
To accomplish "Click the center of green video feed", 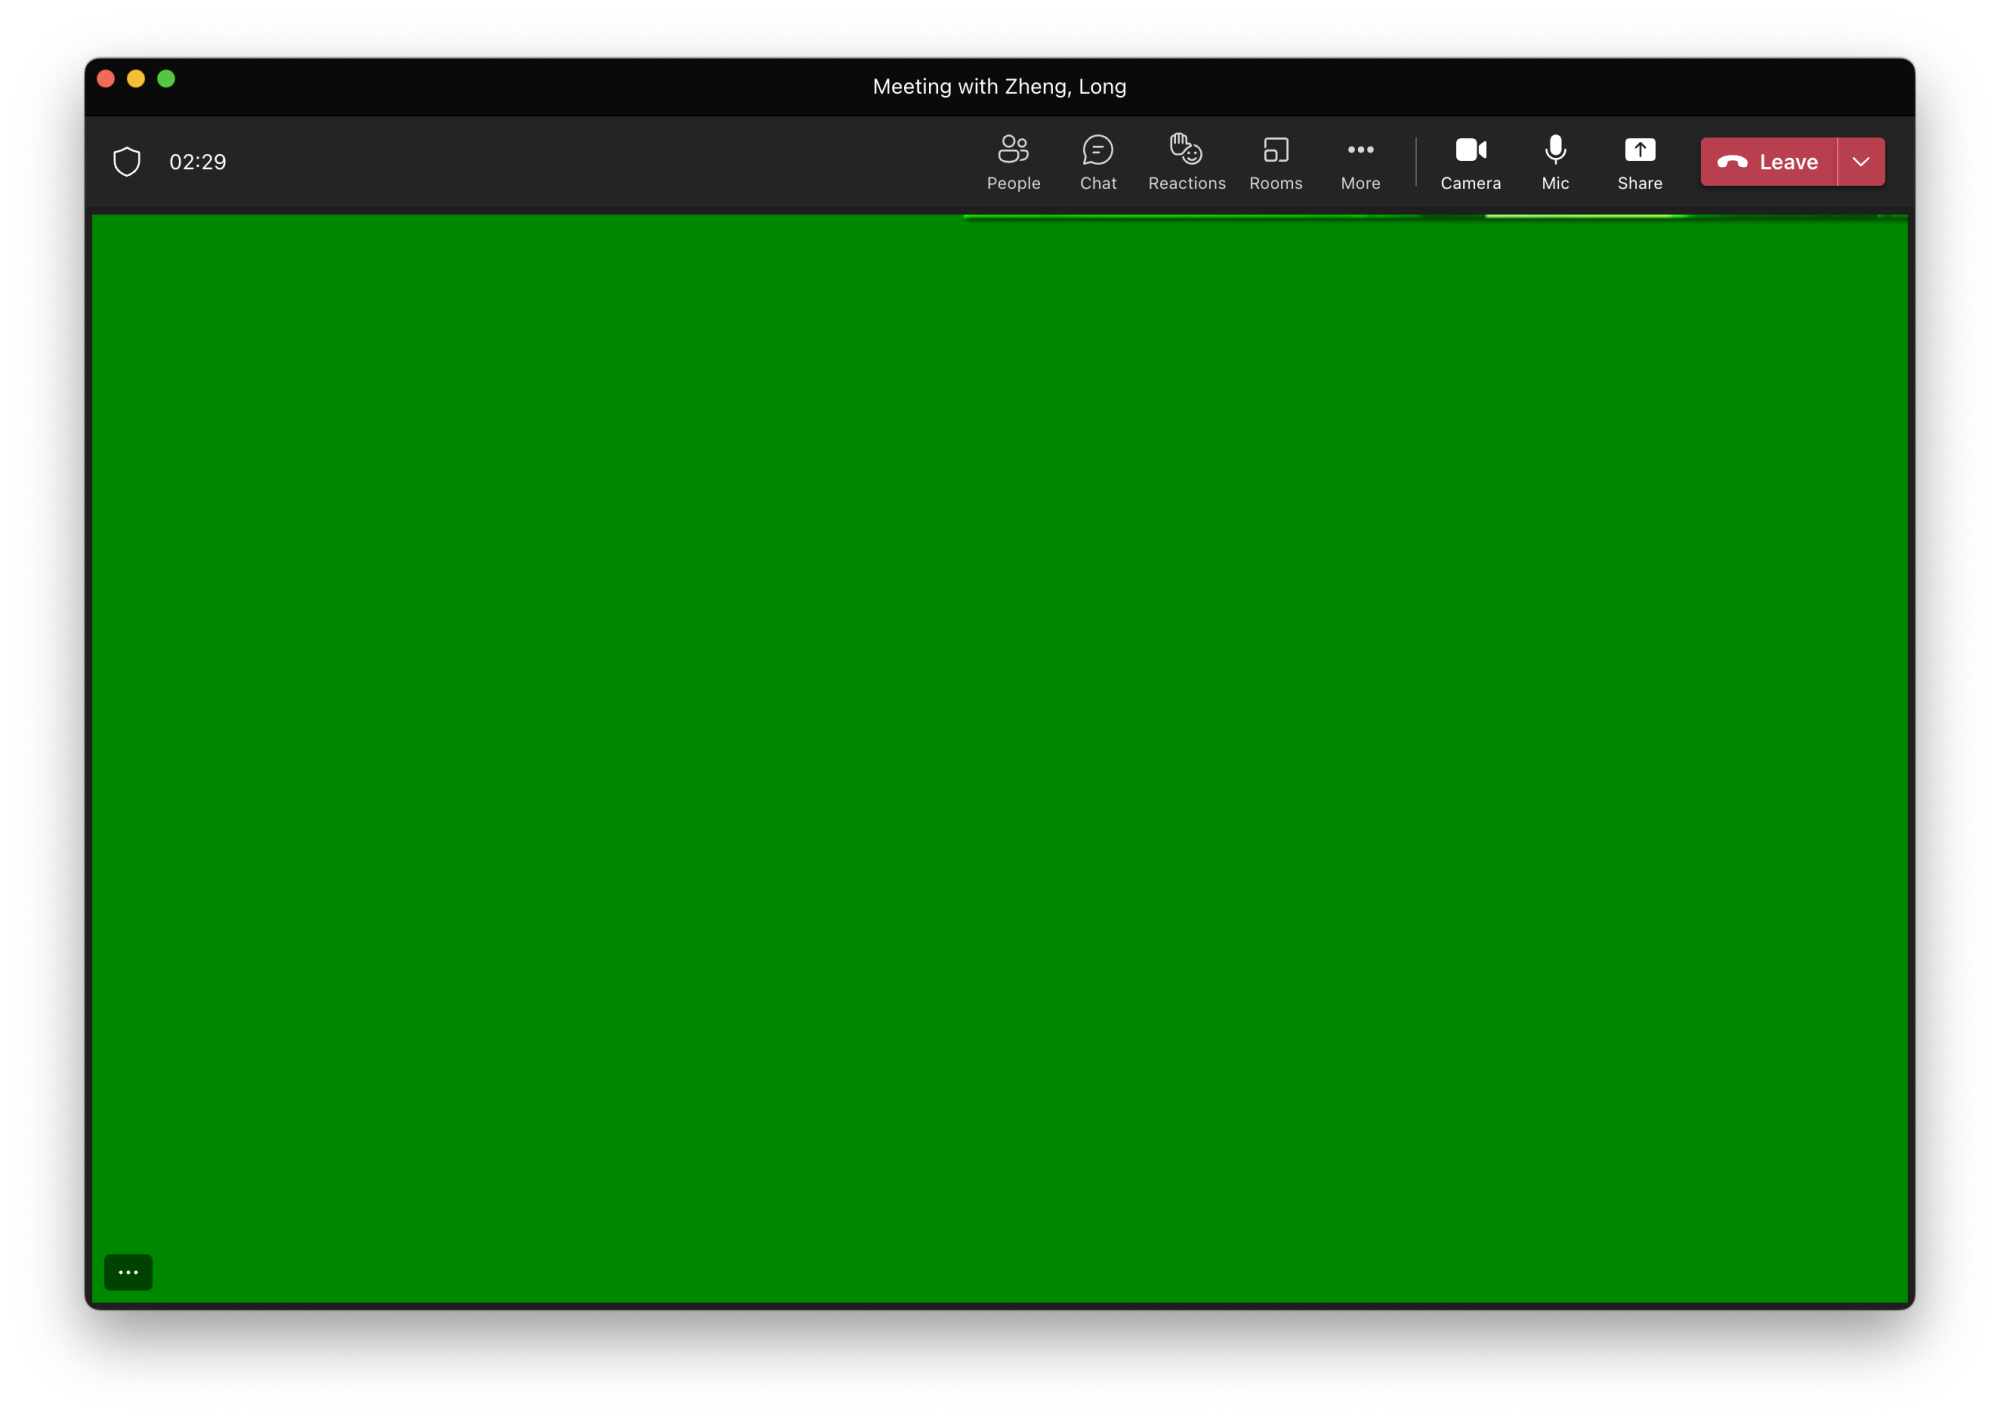I will point(1000,760).
